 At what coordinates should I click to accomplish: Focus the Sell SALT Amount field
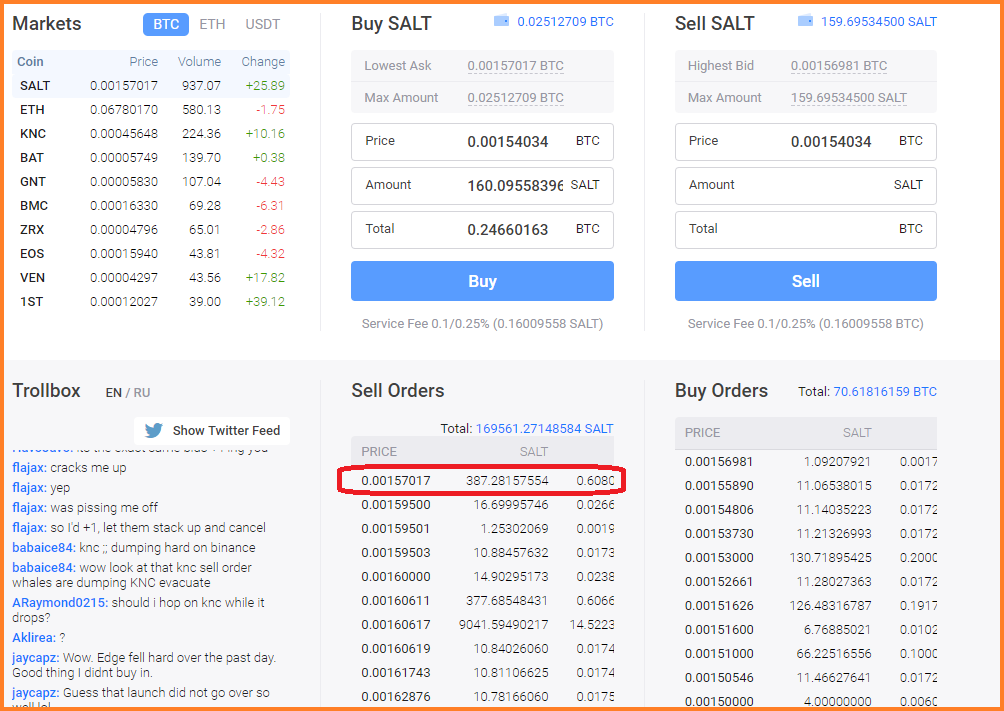[x=806, y=185]
